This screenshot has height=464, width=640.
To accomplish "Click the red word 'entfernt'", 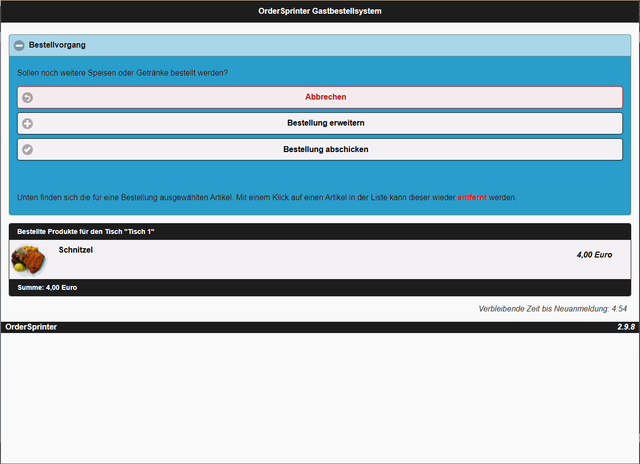I will 472,197.
